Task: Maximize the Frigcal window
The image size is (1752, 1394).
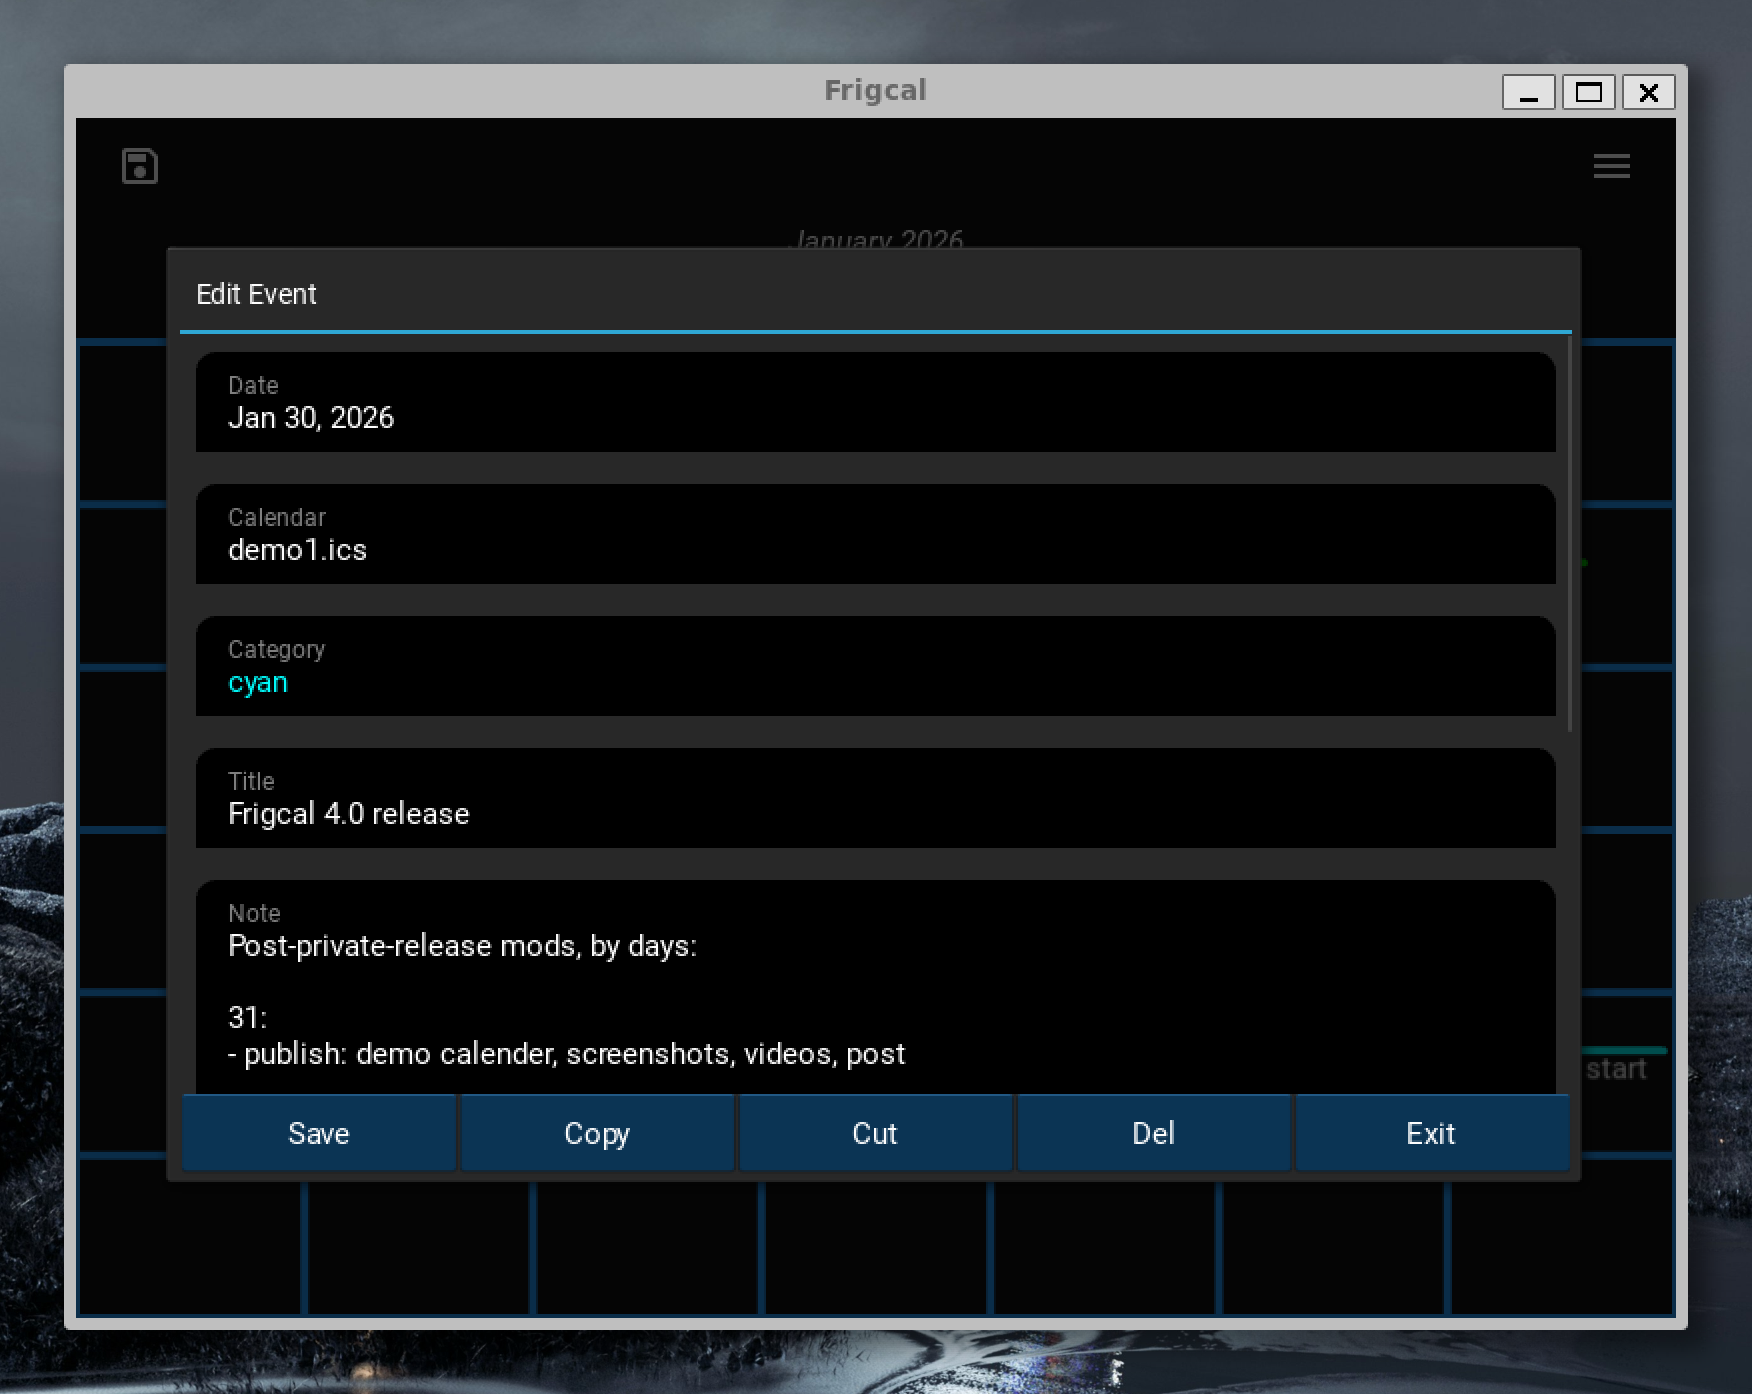Action: point(1589,92)
